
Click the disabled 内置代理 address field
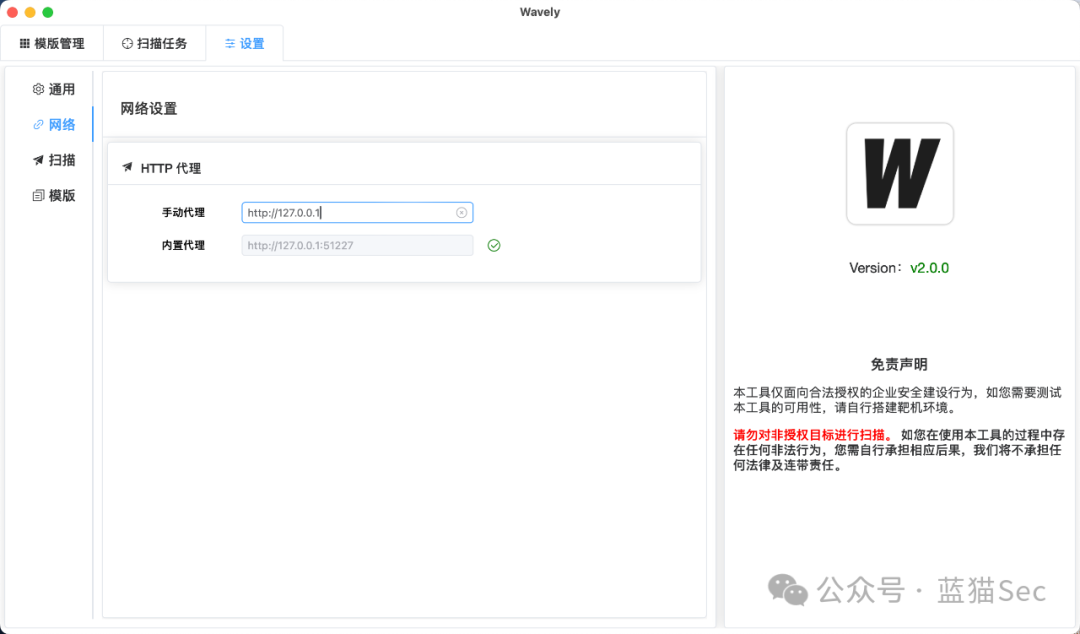click(x=357, y=245)
